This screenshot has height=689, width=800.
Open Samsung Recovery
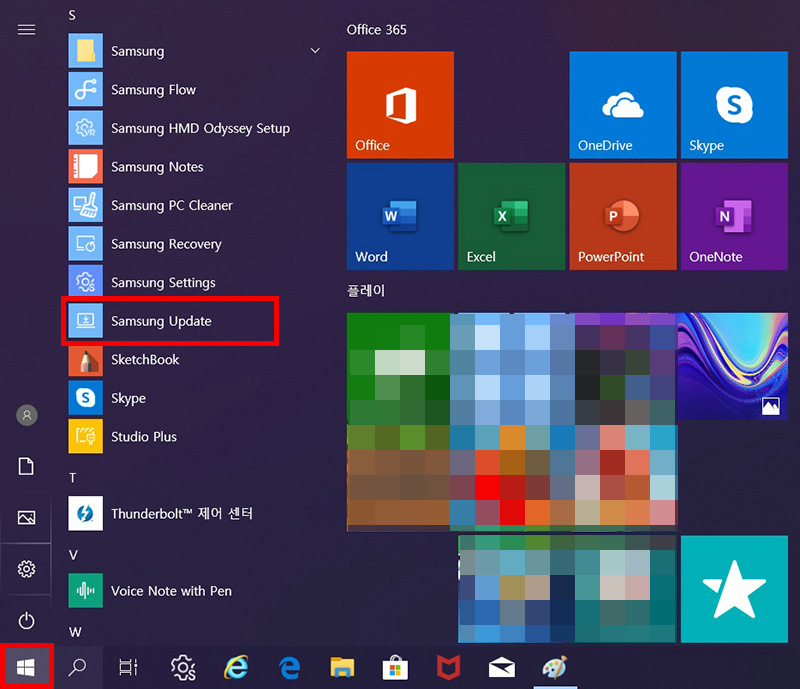pyautogui.click(x=194, y=244)
